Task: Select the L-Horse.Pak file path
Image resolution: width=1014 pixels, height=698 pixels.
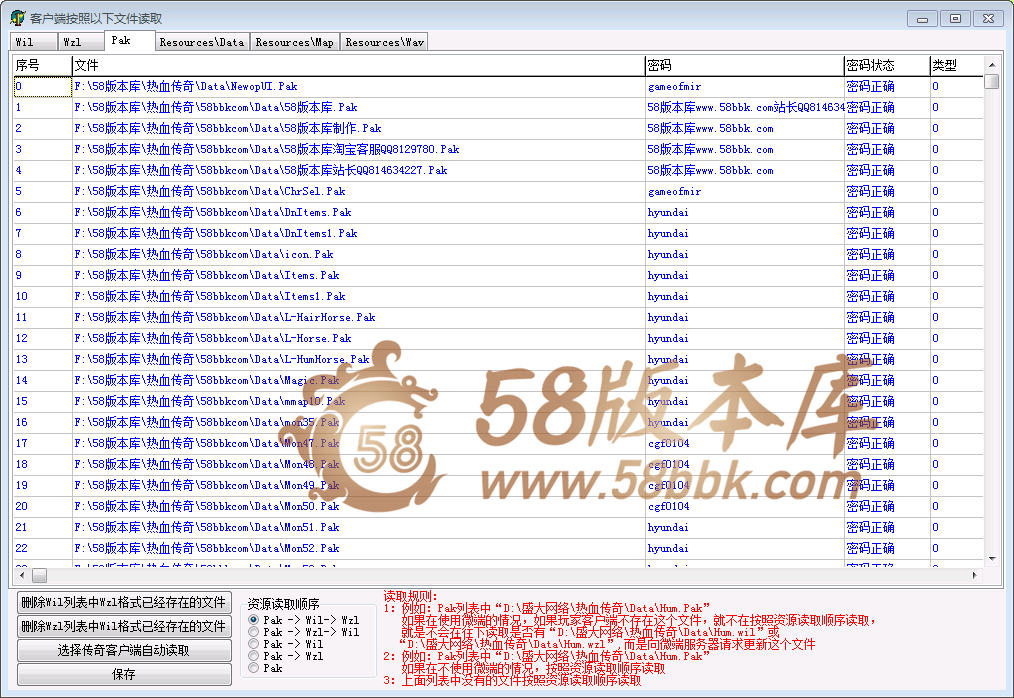Action: [213, 338]
